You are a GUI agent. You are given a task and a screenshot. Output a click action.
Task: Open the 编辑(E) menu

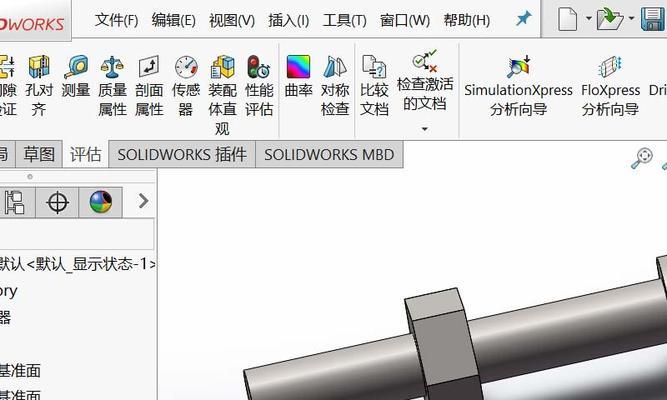tap(174, 20)
